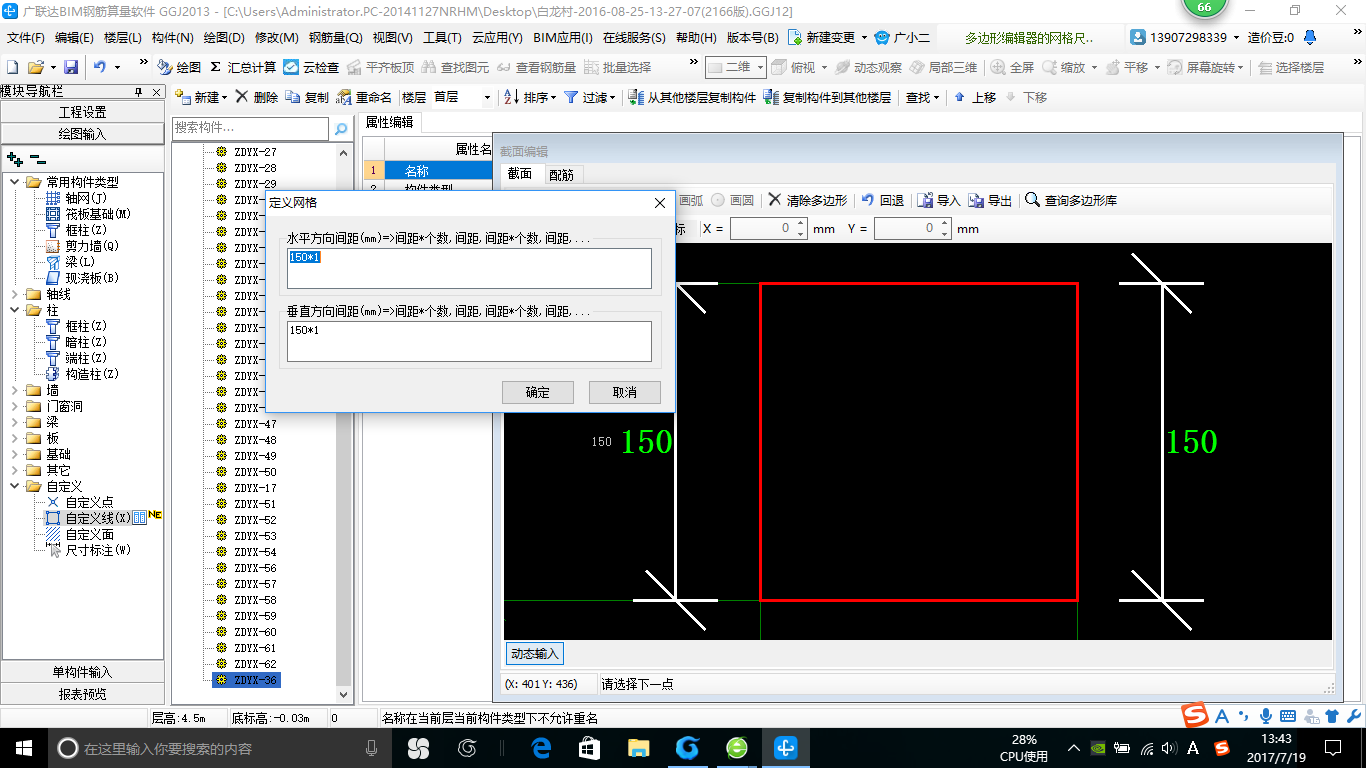Click 复制构件到其他楼层
This screenshot has height=768, width=1366.
827,97
